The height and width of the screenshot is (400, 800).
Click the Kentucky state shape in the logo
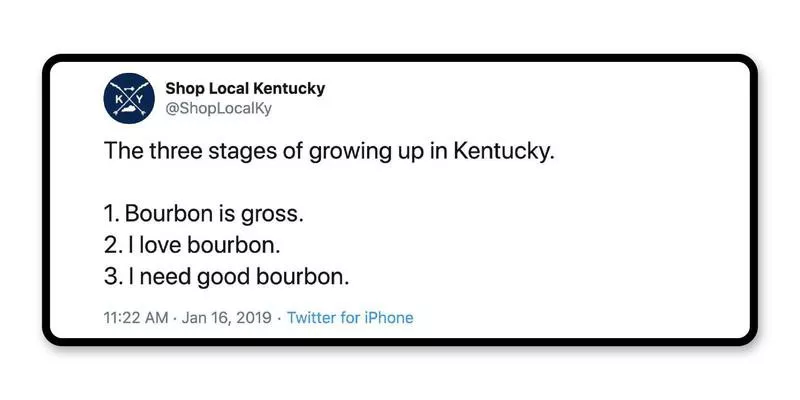tap(128, 110)
